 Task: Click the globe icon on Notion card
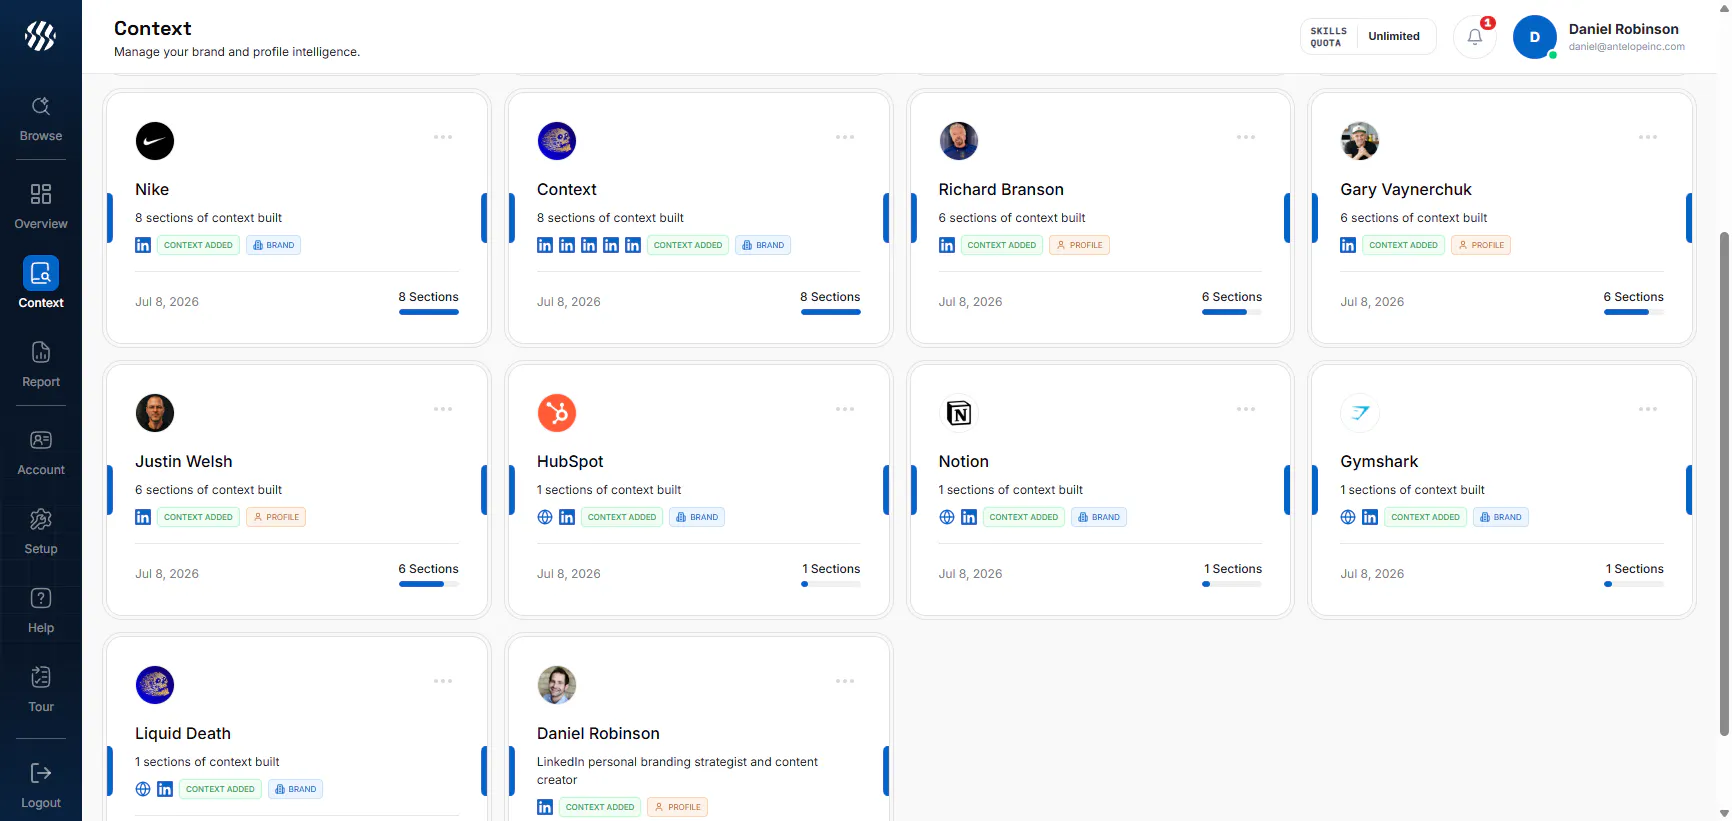click(947, 517)
